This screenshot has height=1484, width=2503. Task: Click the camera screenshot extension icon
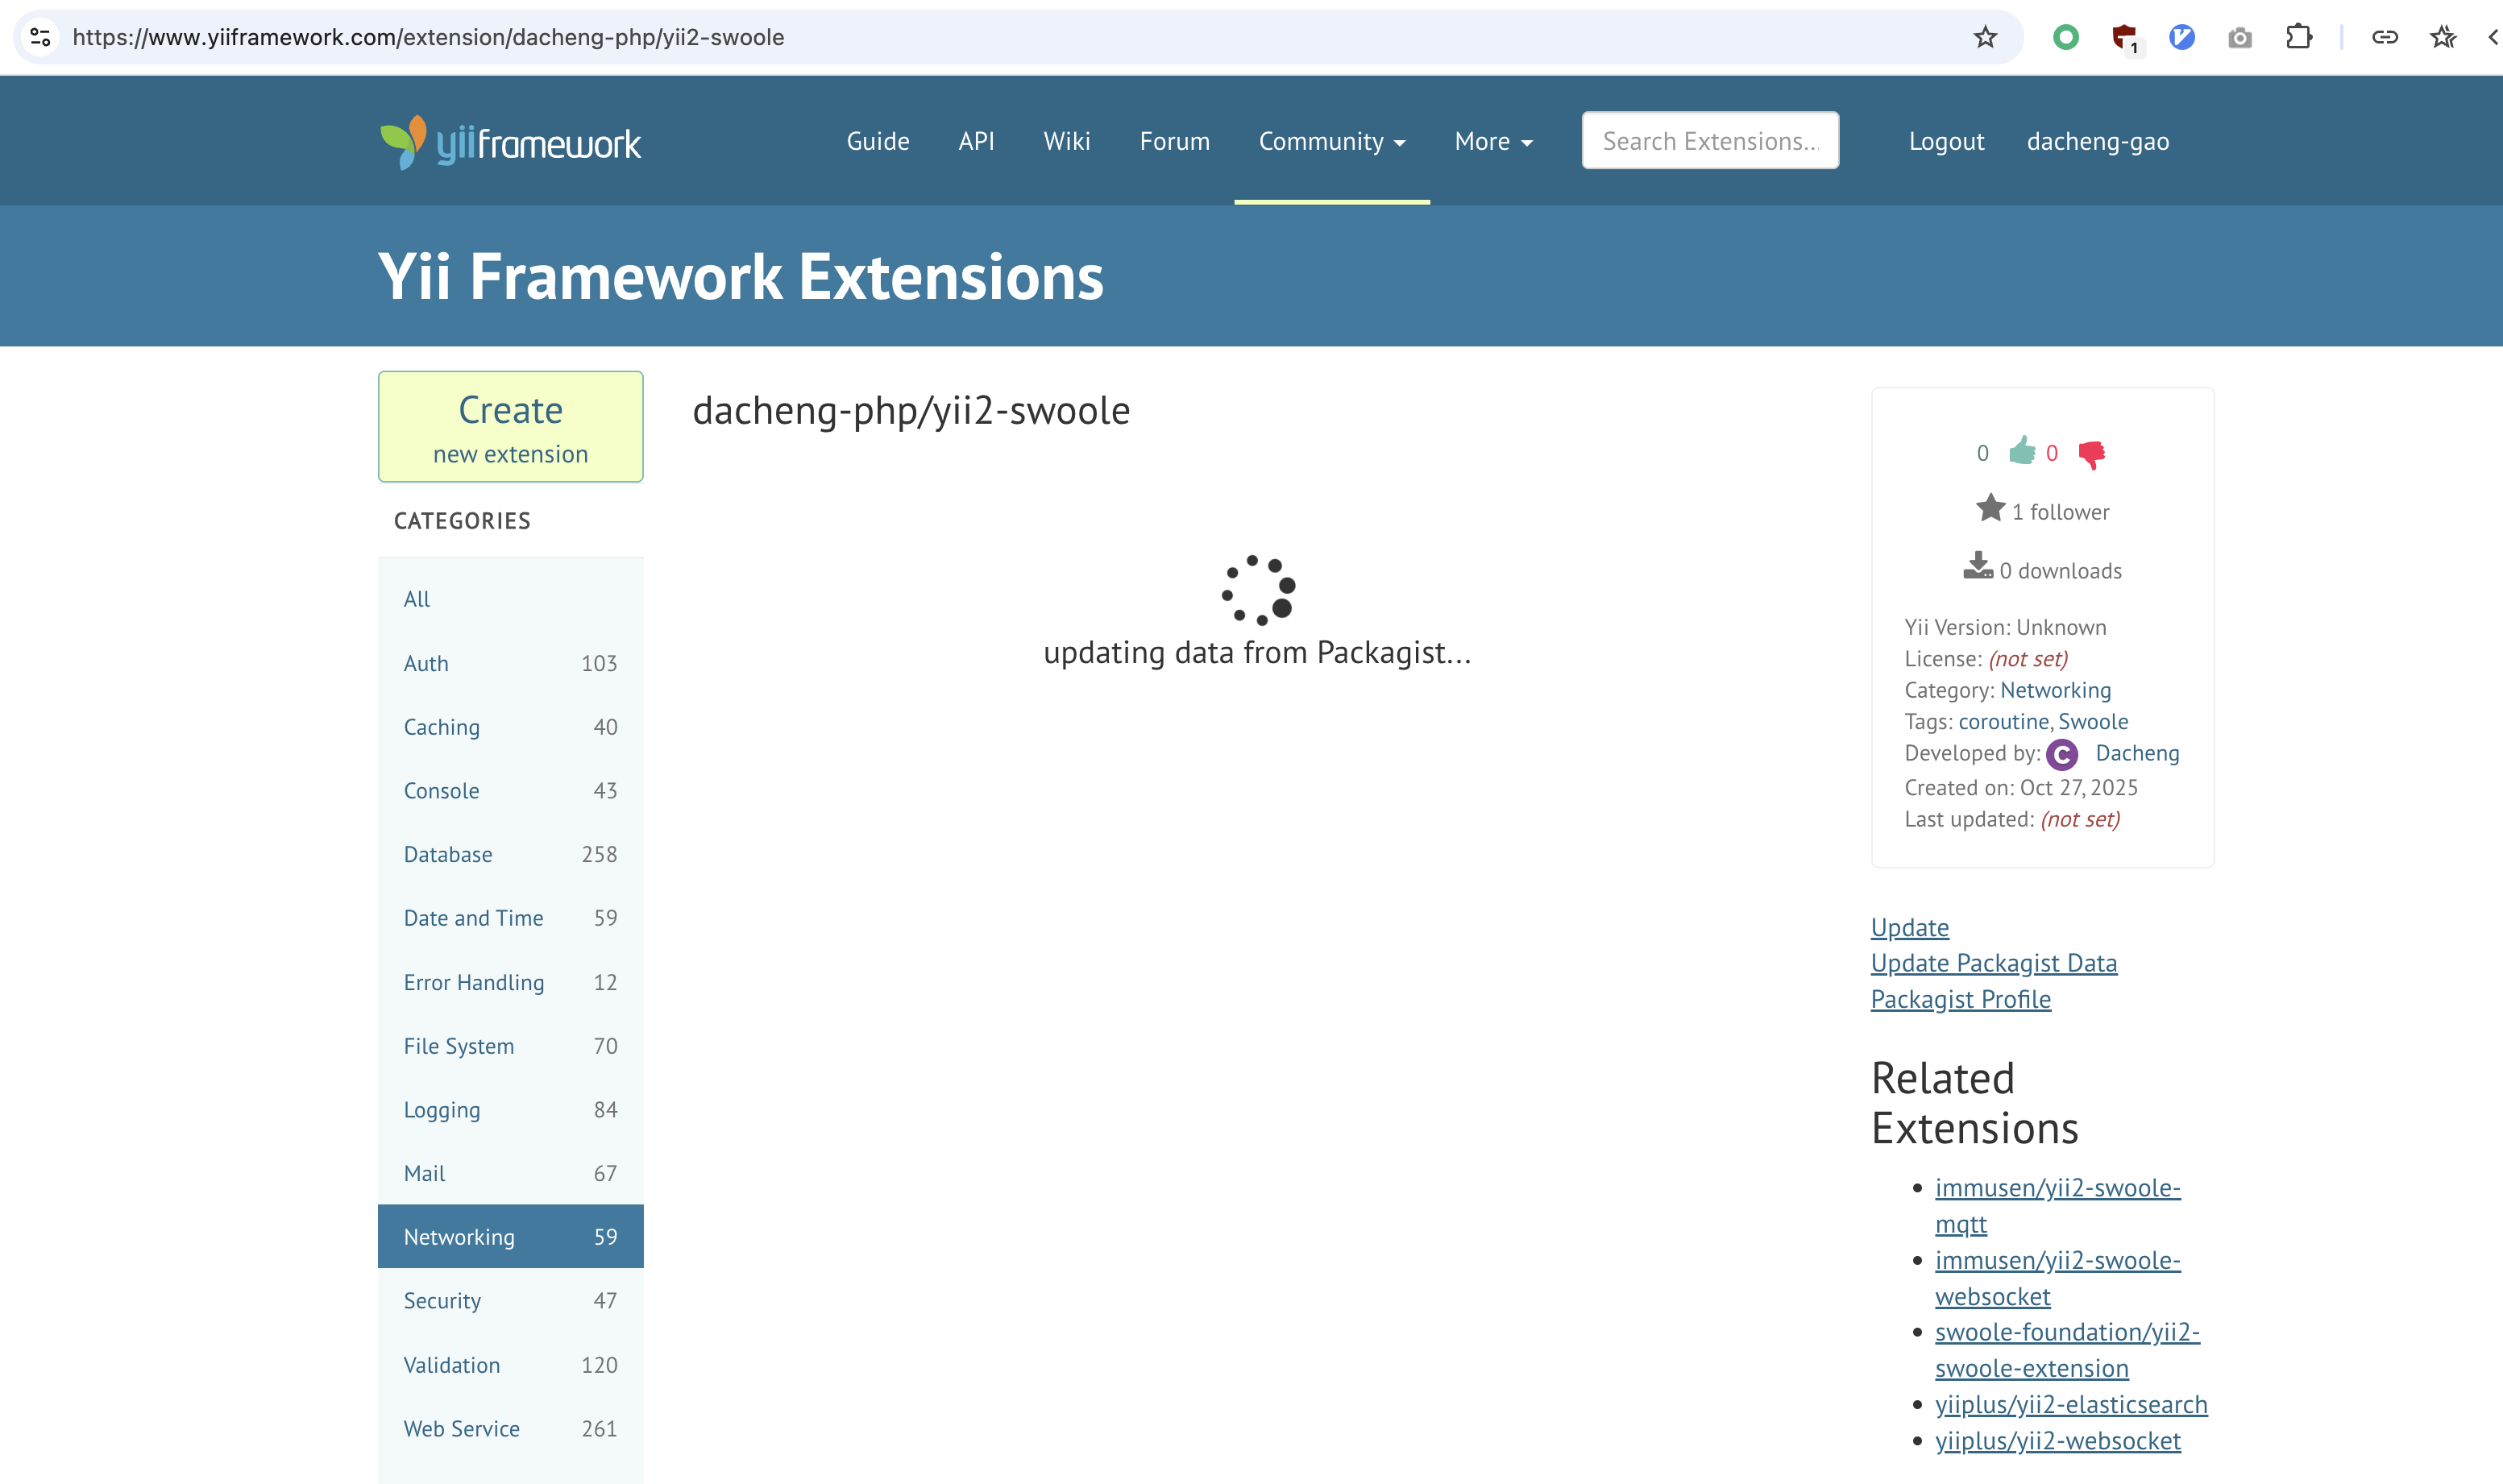click(x=2240, y=38)
